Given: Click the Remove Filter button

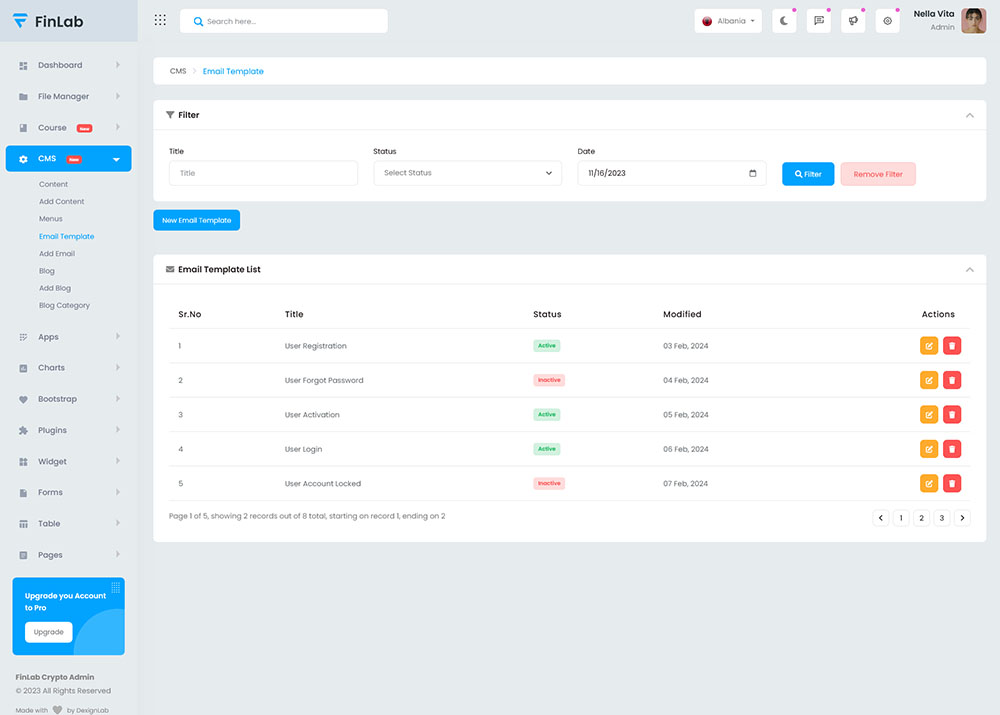Looking at the screenshot, I should tap(877, 174).
